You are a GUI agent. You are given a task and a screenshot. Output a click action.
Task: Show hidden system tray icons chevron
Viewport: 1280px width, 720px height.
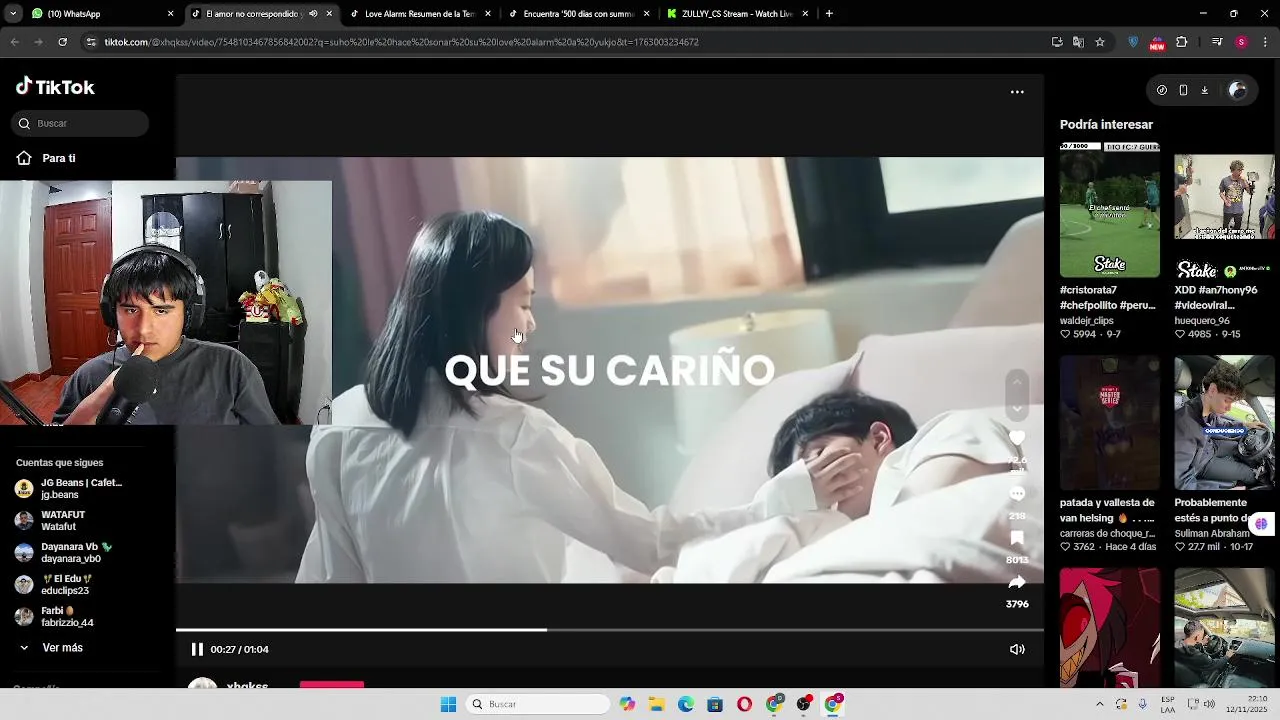[x=1100, y=704]
